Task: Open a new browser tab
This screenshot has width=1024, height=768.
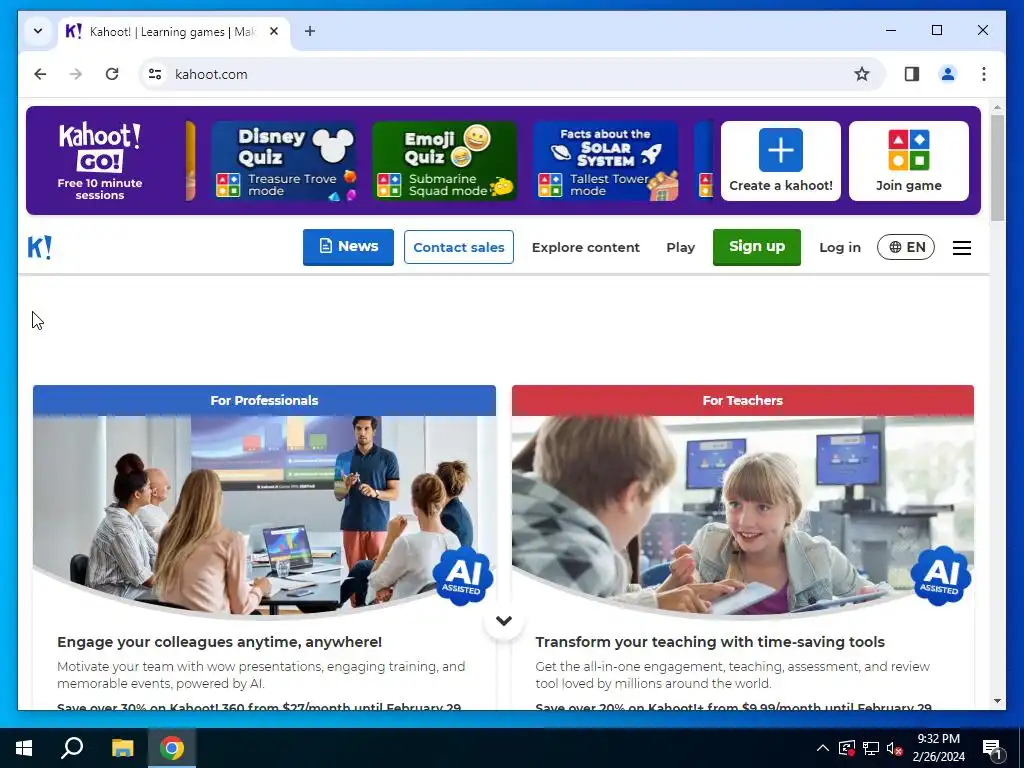Action: click(x=310, y=31)
